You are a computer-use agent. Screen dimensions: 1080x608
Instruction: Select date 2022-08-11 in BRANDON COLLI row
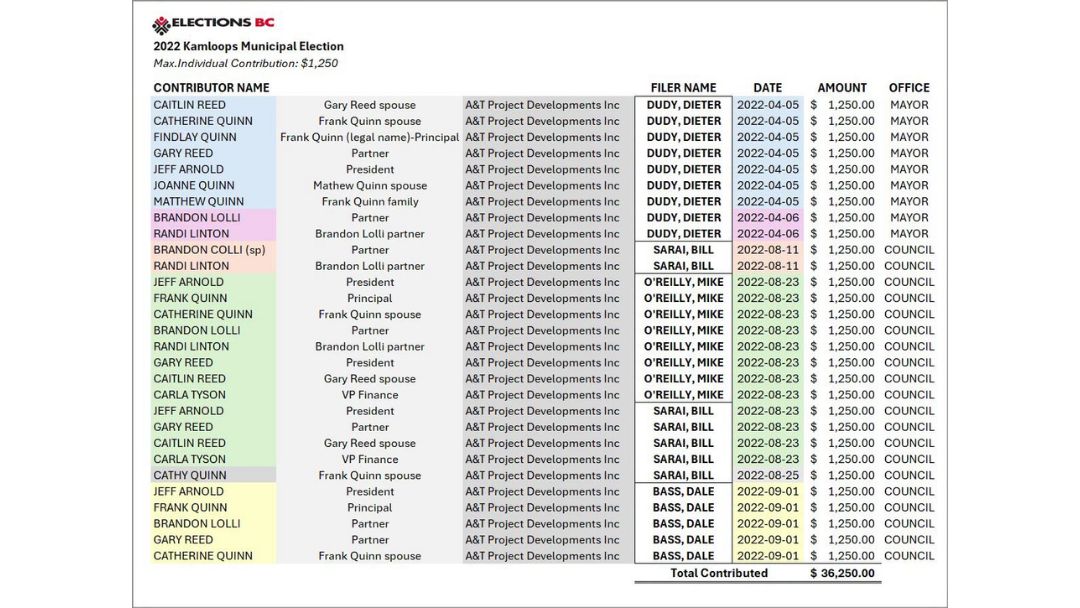click(x=768, y=250)
